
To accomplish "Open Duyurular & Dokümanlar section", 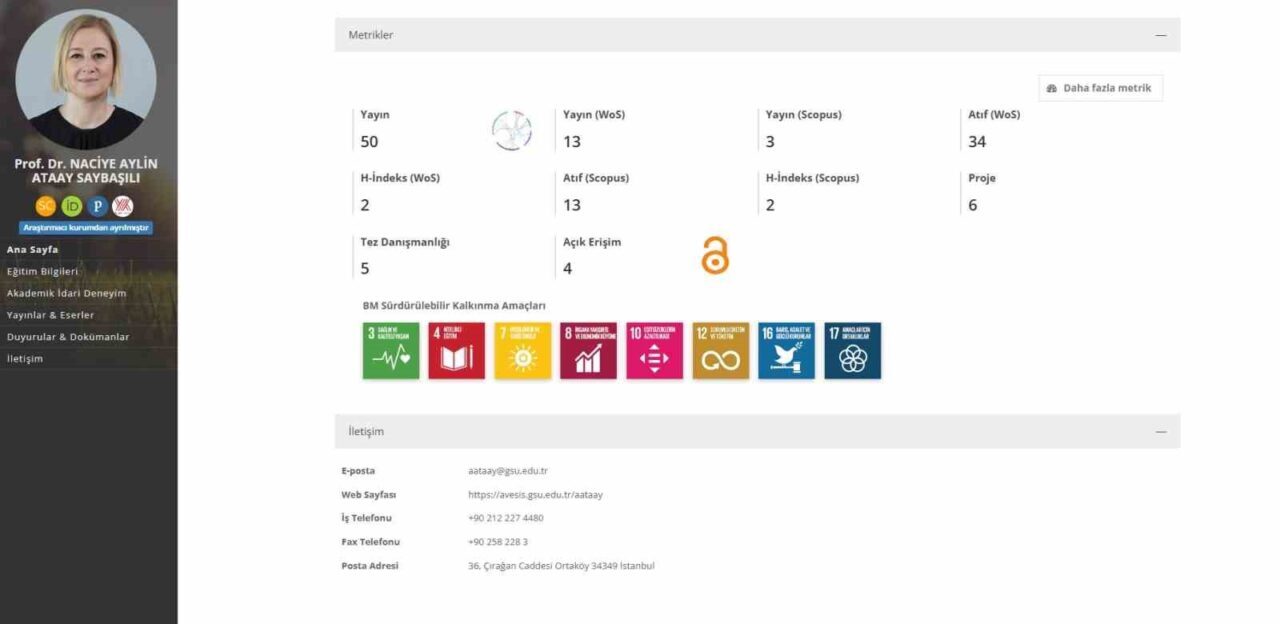I will [x=68, y=337].
